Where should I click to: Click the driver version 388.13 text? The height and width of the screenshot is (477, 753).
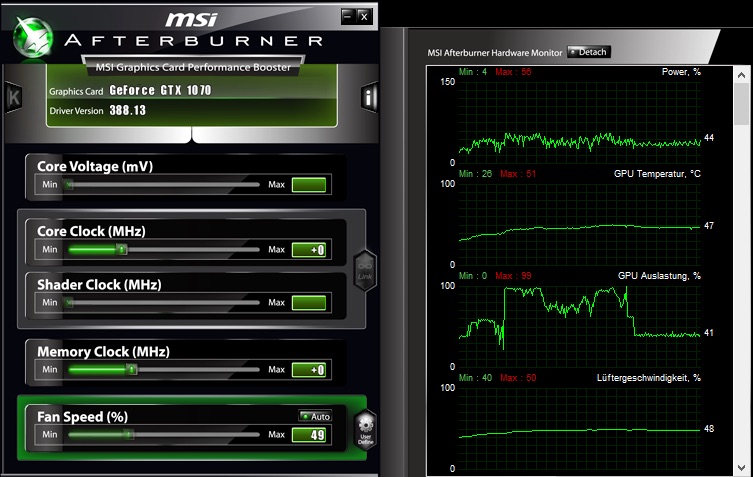(x=127, y=110)
